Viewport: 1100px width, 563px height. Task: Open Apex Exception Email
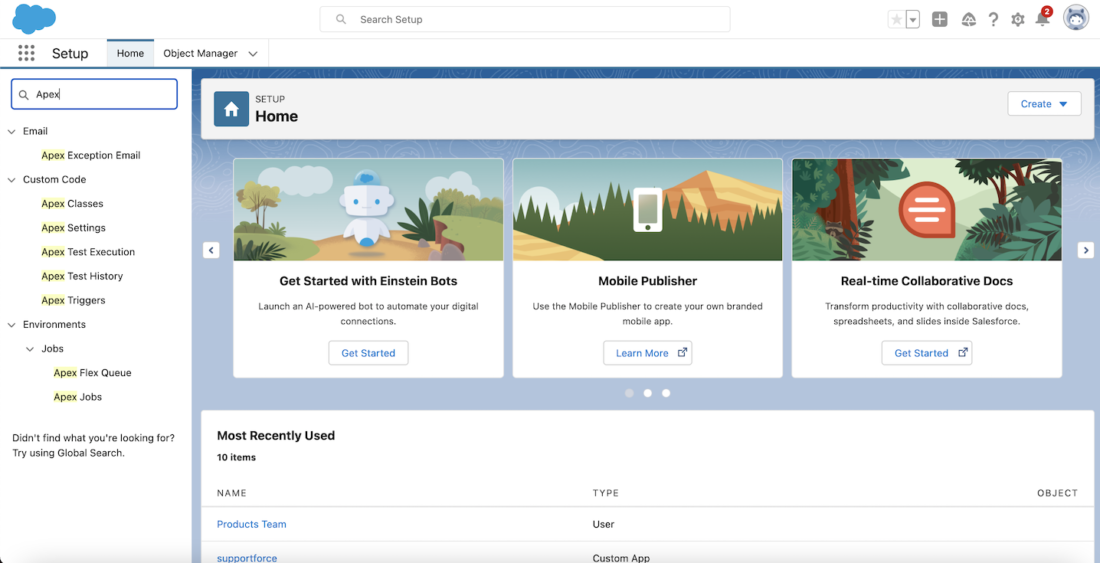90,155
